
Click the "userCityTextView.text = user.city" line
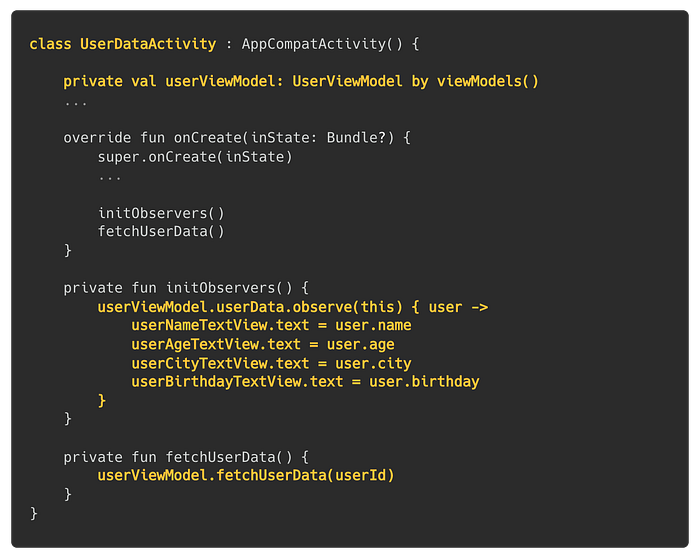click(271, 364)
